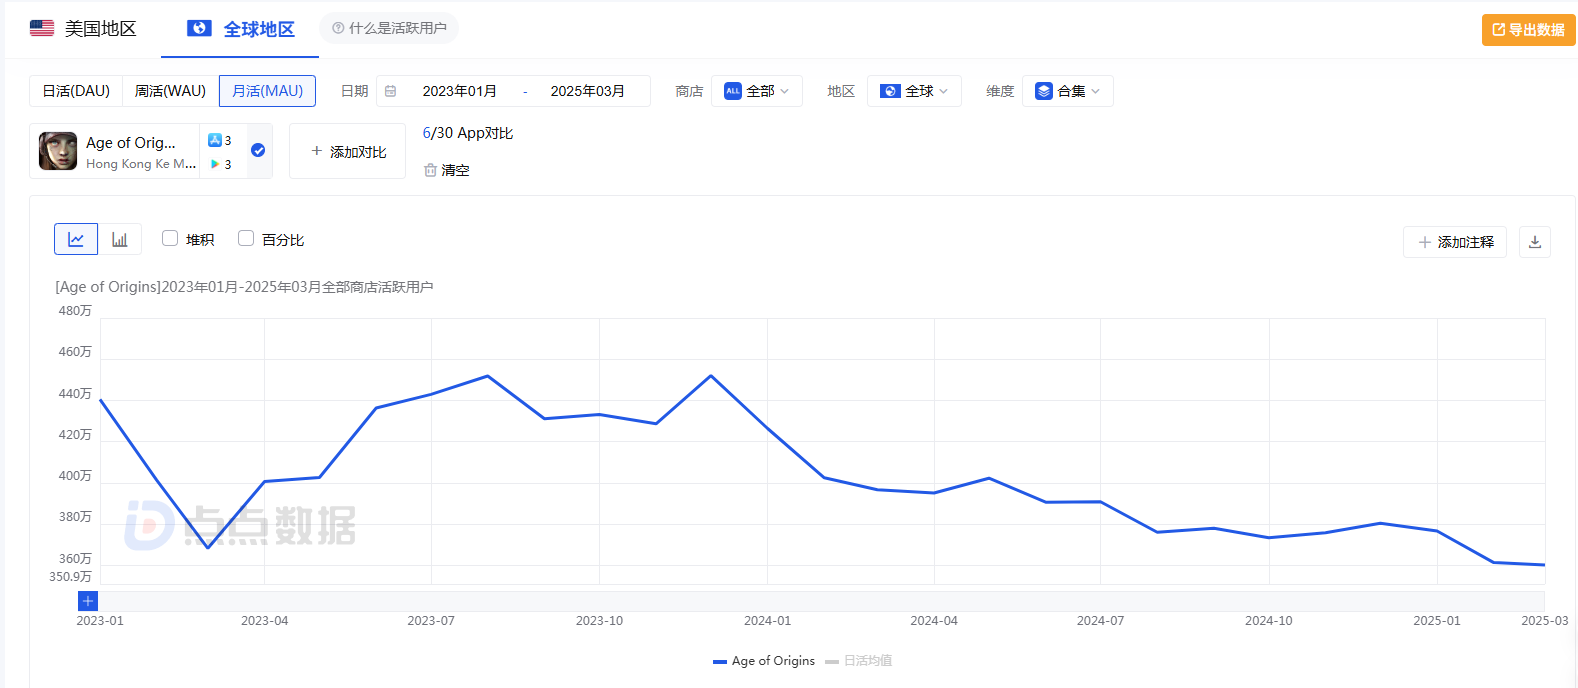Switch to line chart view icon
1578x688 pixels.
click(76, 239)
